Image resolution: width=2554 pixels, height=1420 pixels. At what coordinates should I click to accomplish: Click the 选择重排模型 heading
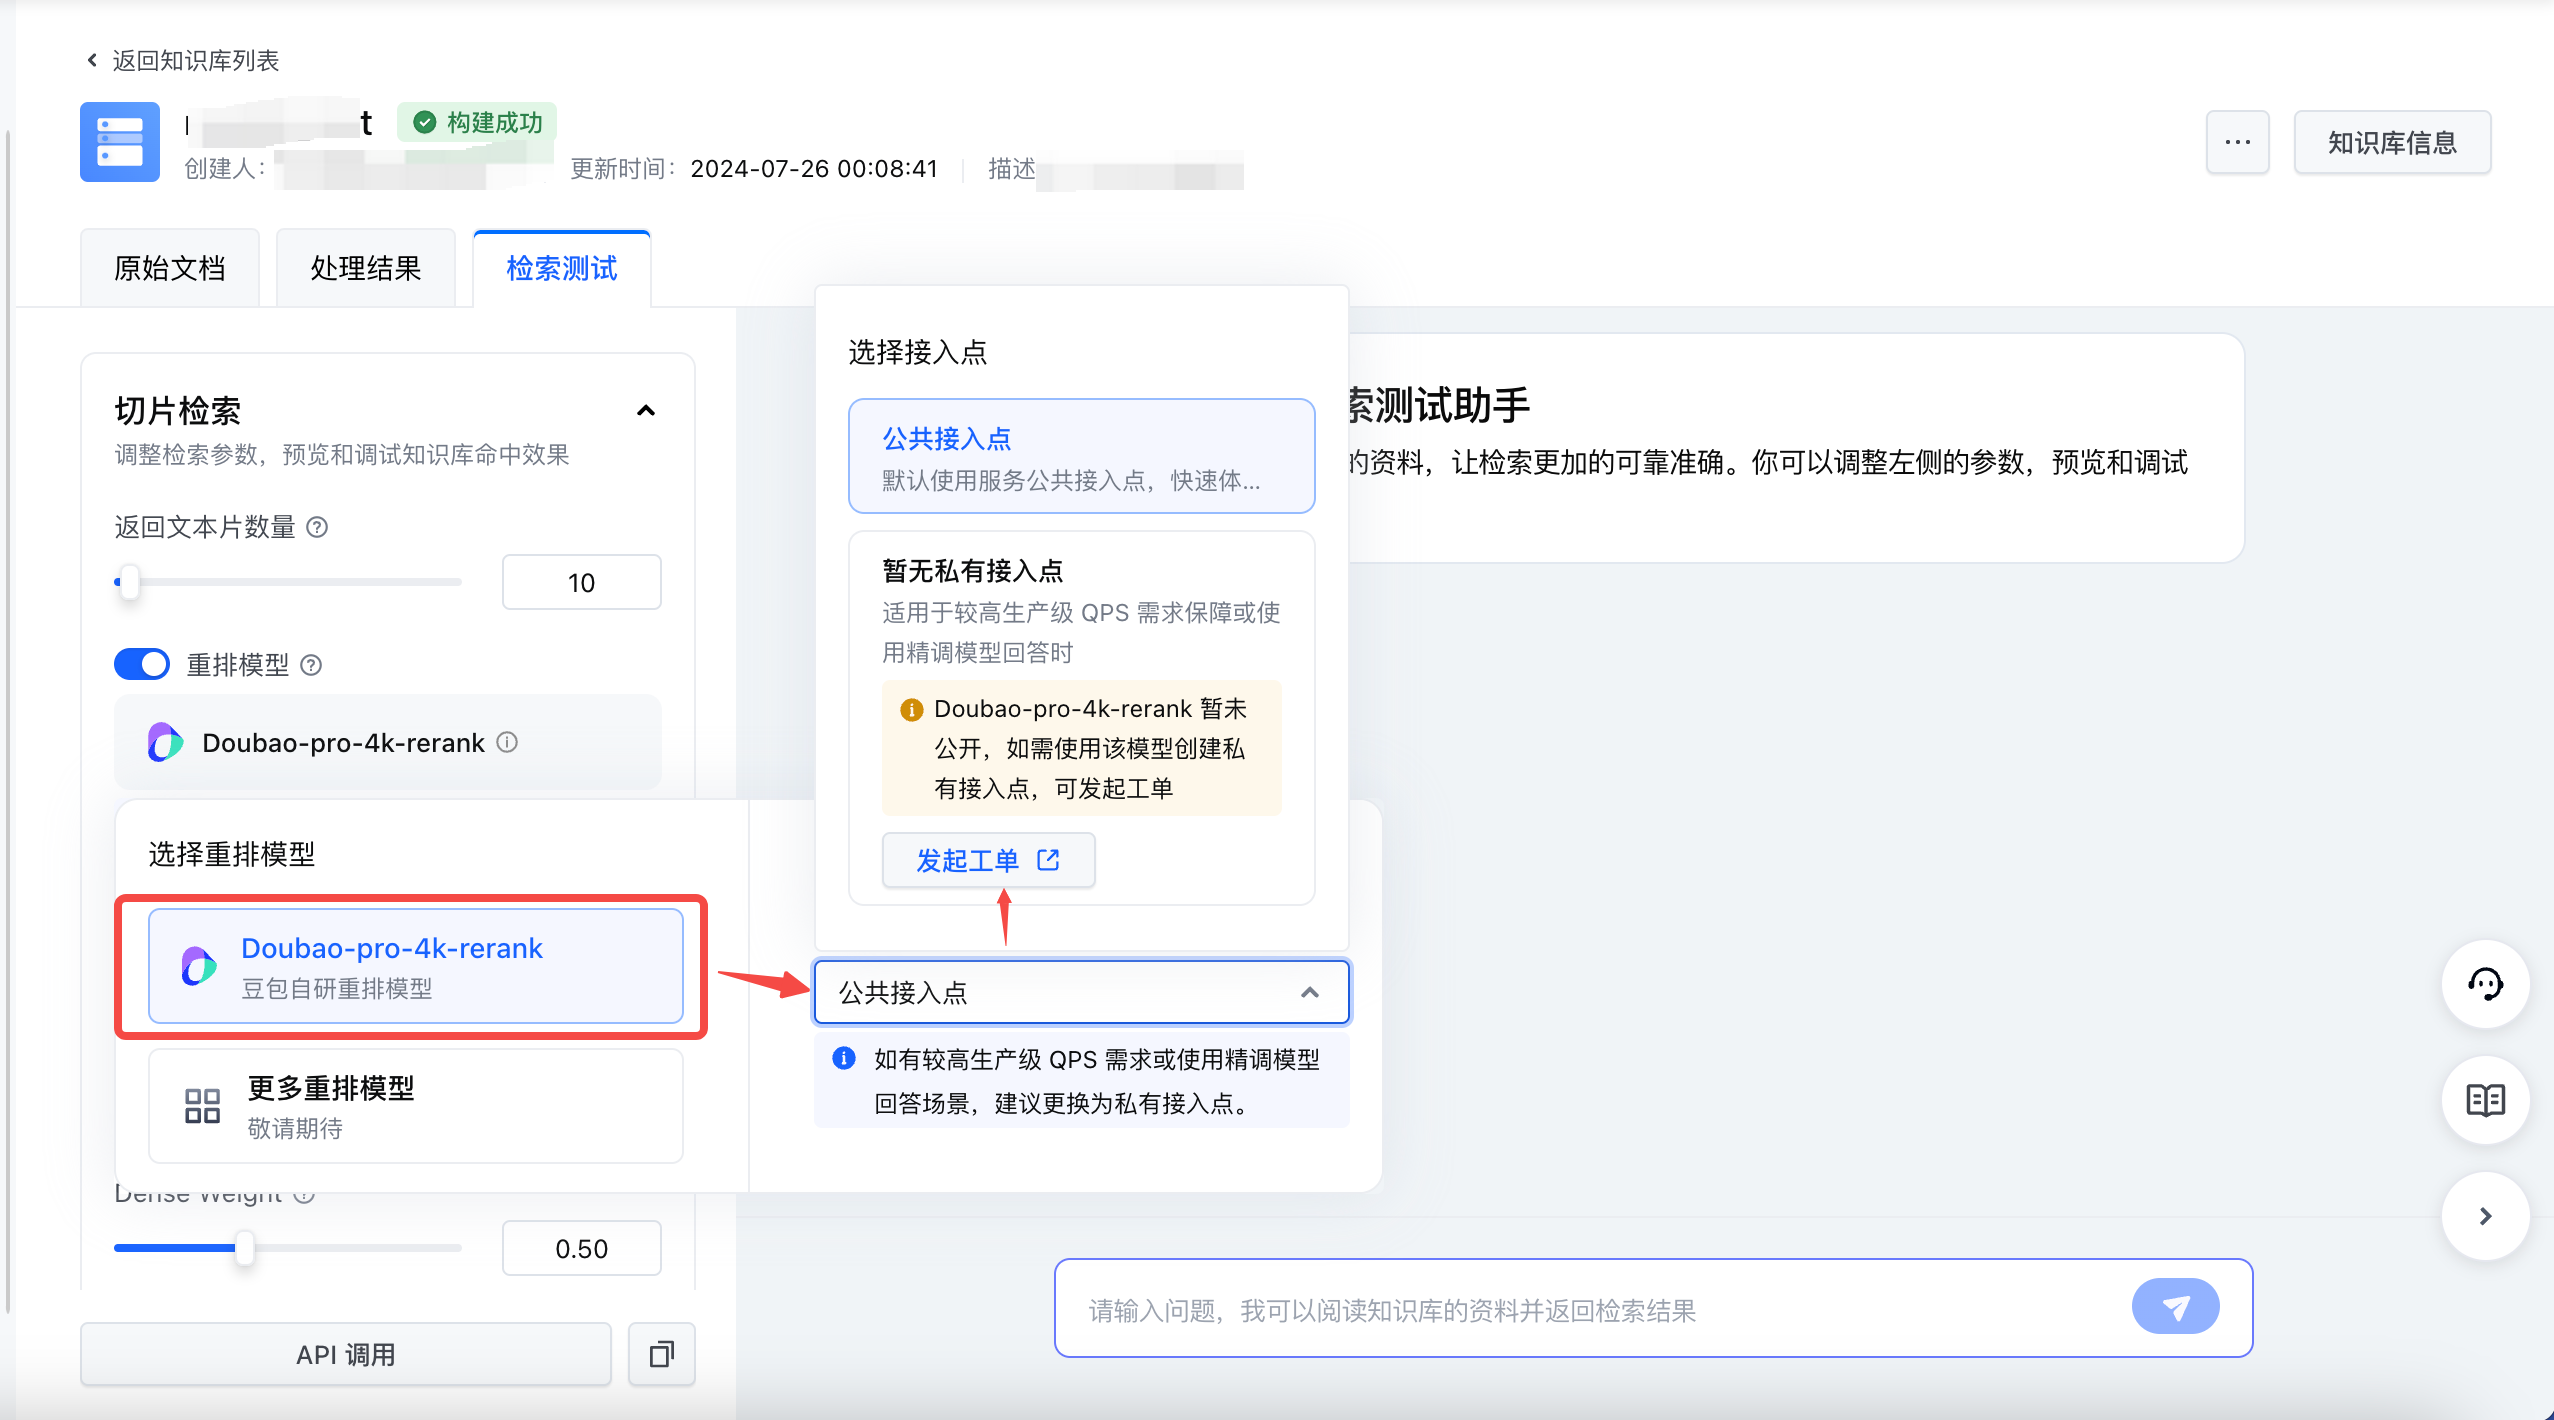[x=232, y=854]
